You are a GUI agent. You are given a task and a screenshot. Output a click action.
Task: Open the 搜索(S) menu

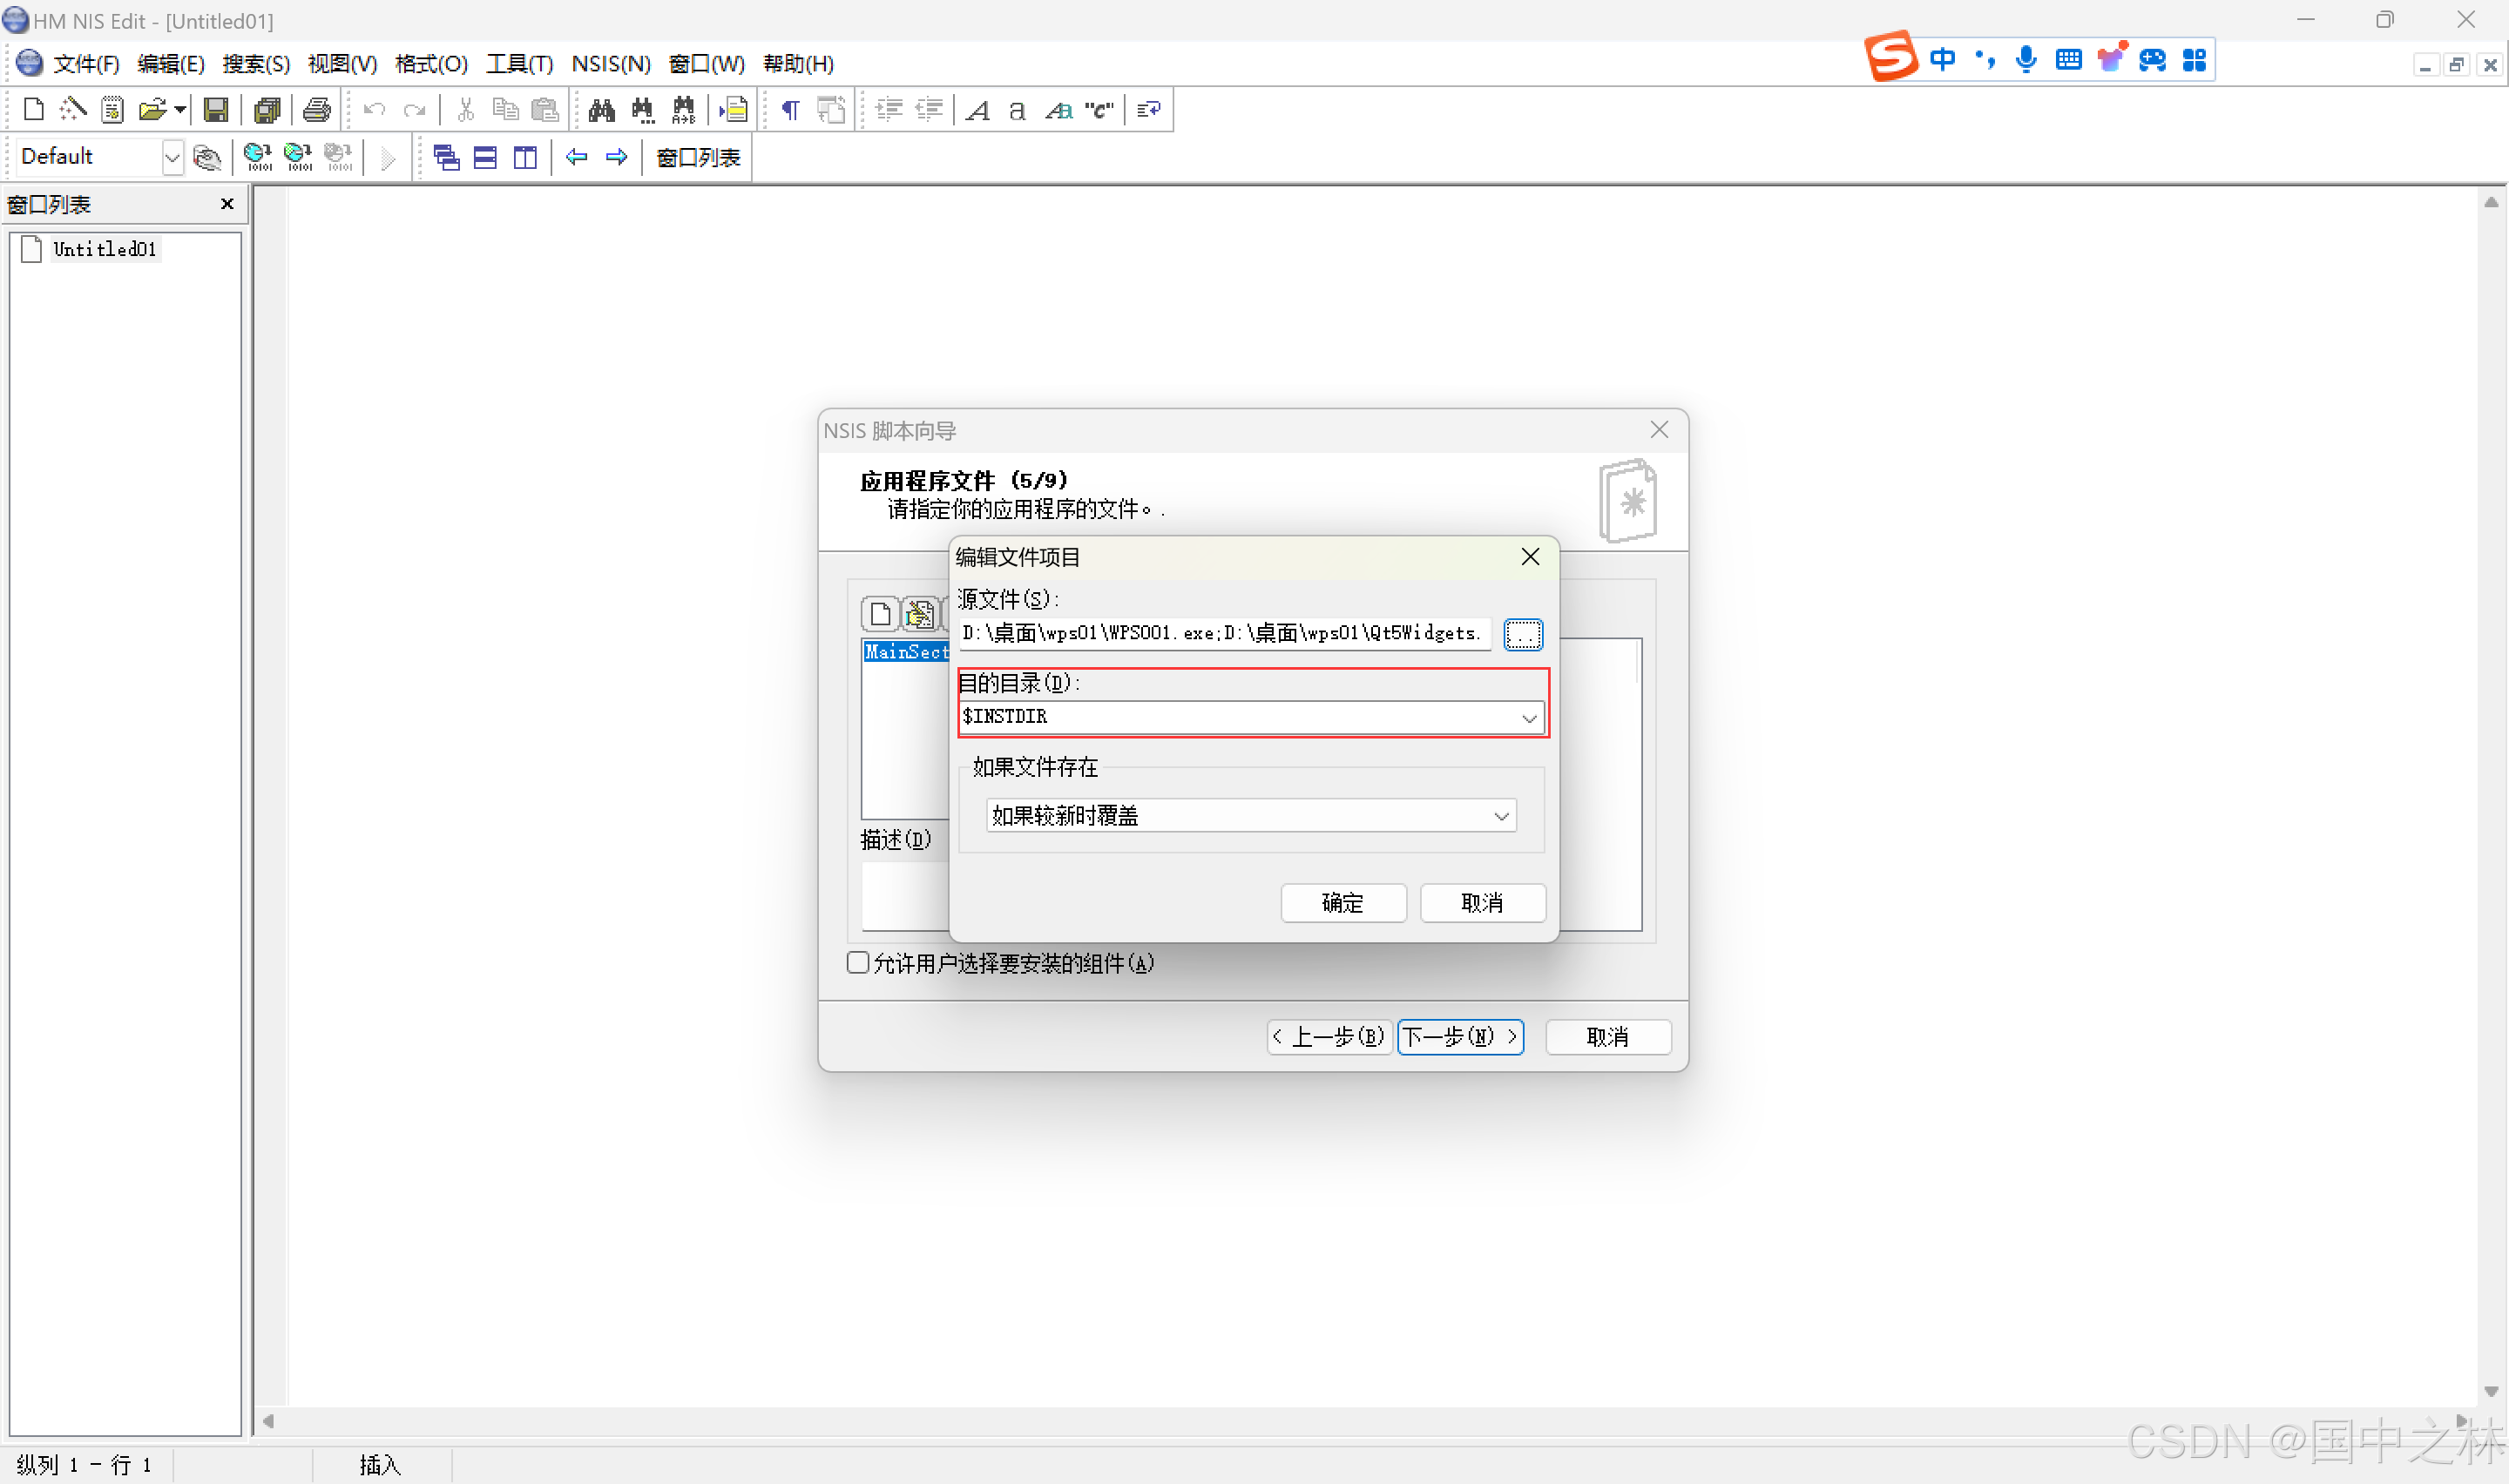pos(256,64)
